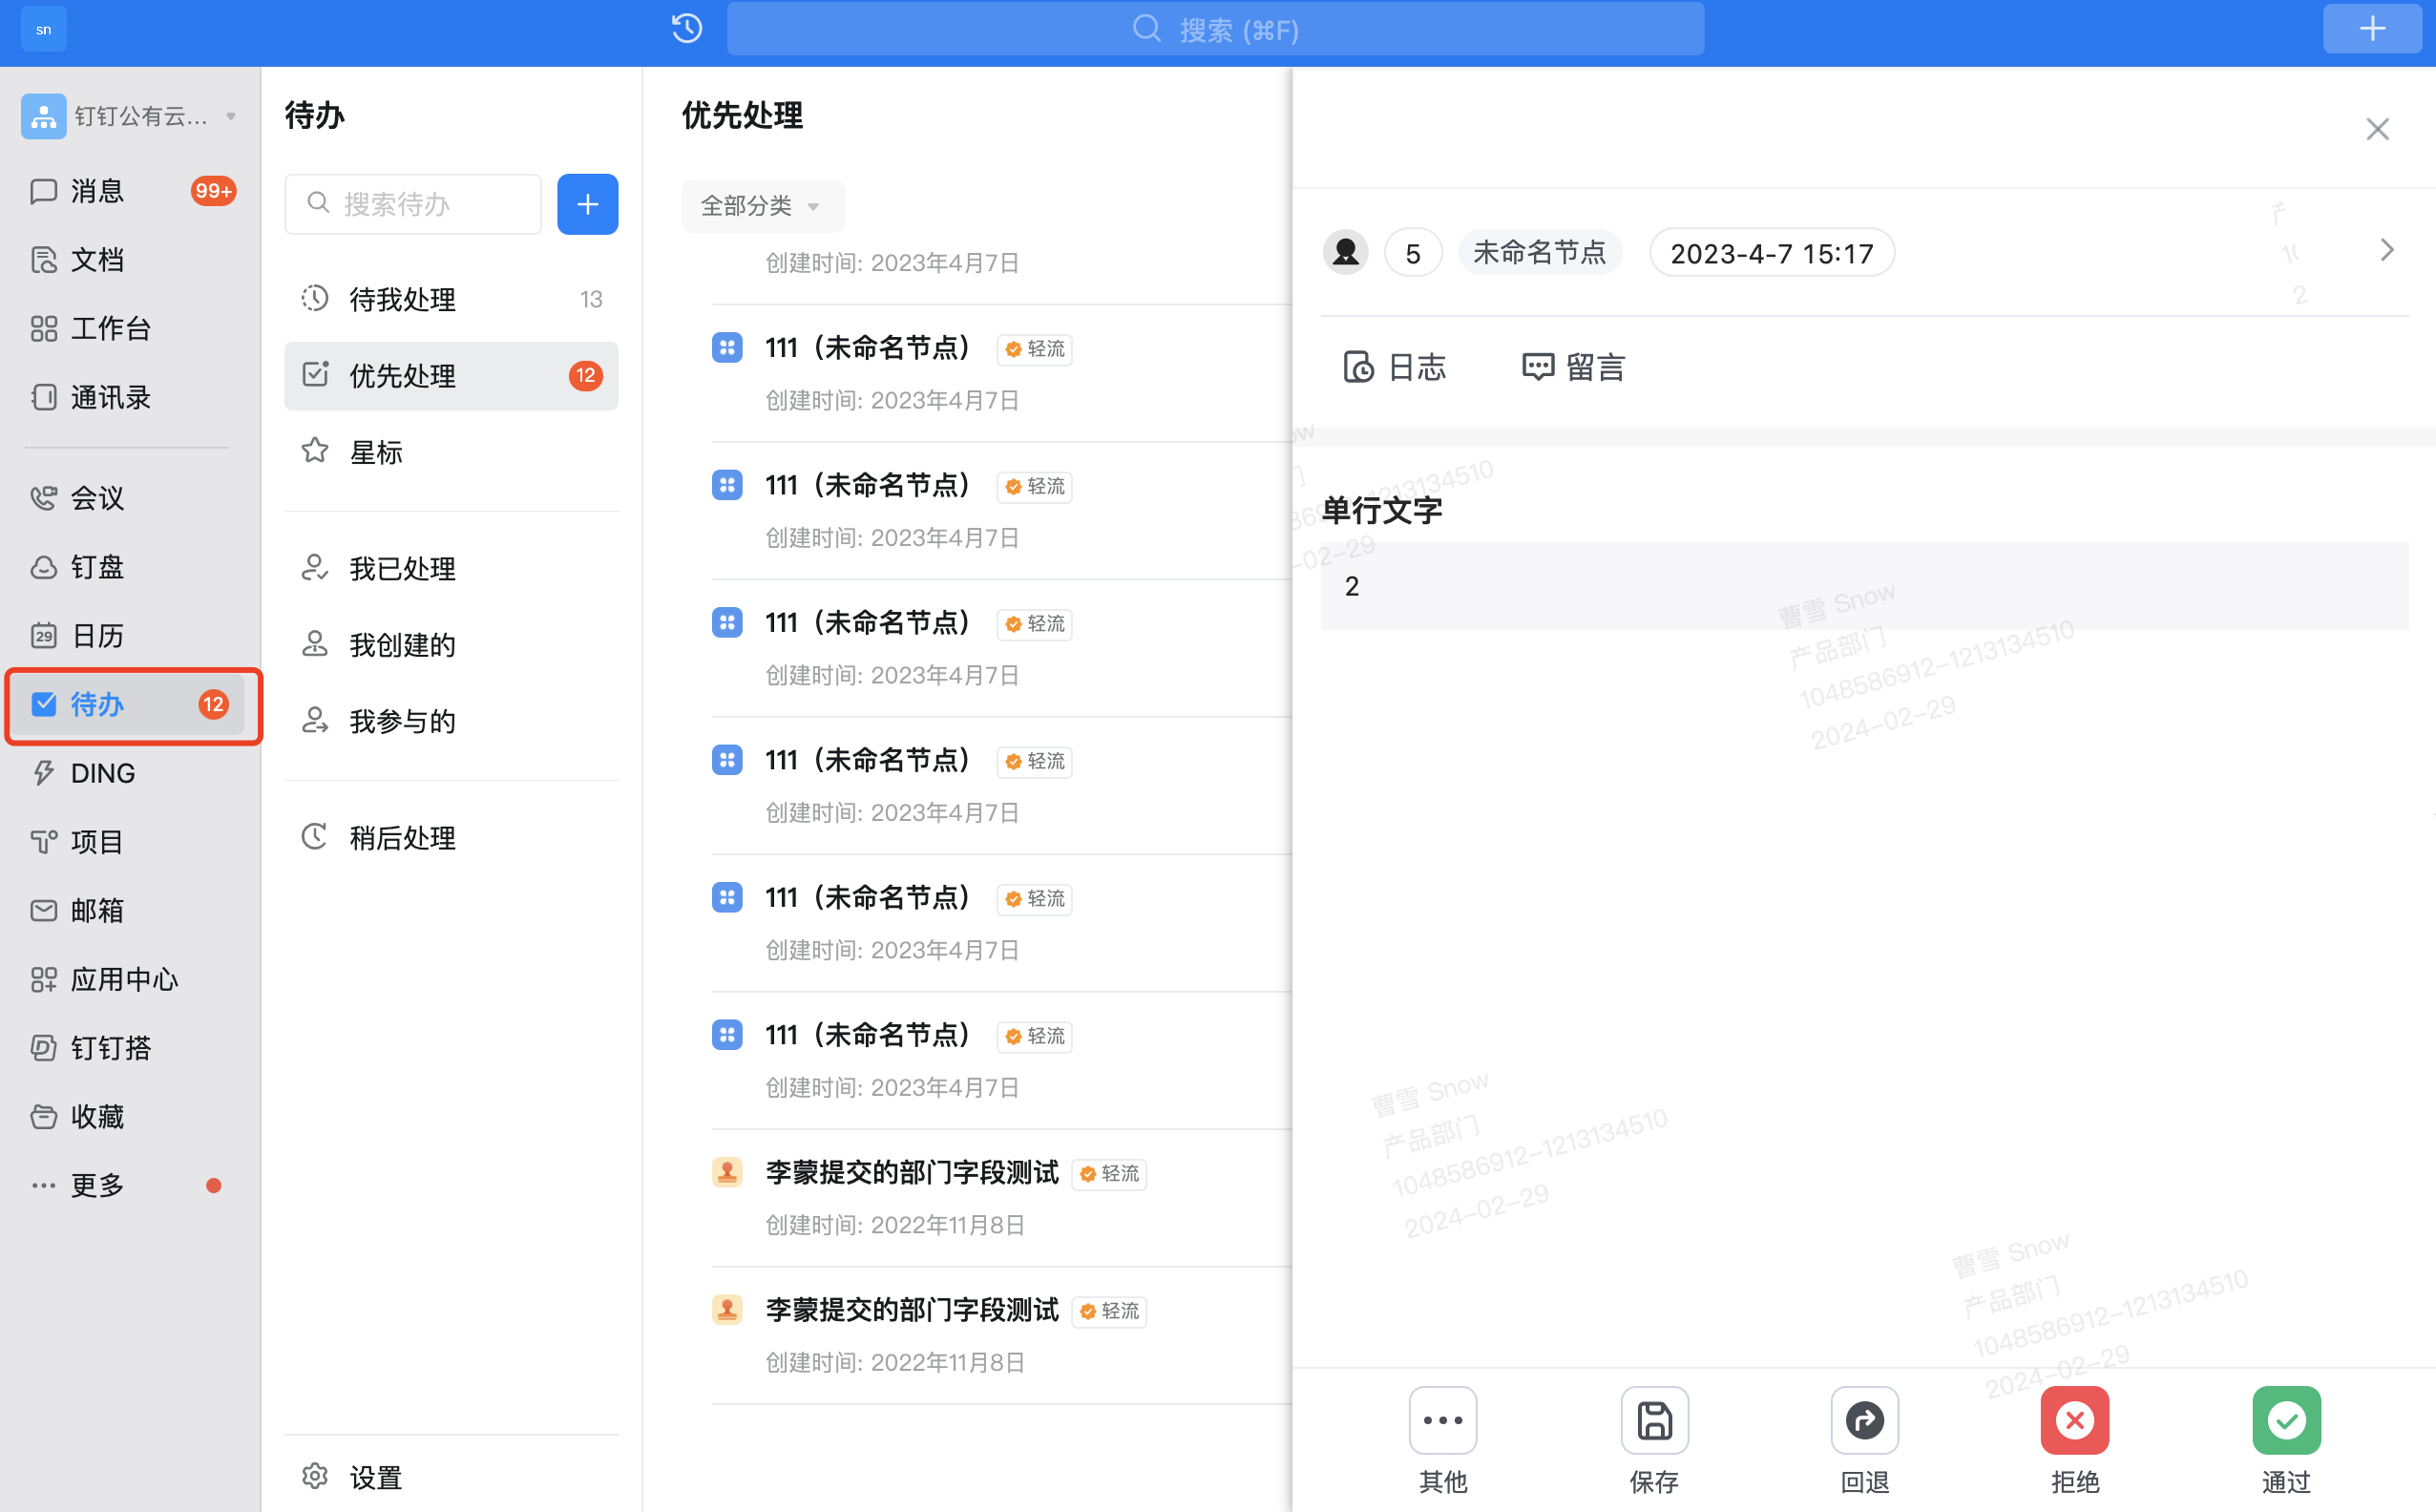Open DING in the left sidebar
Viewport: 2436px width, 1512px height.
click(130, 773)
